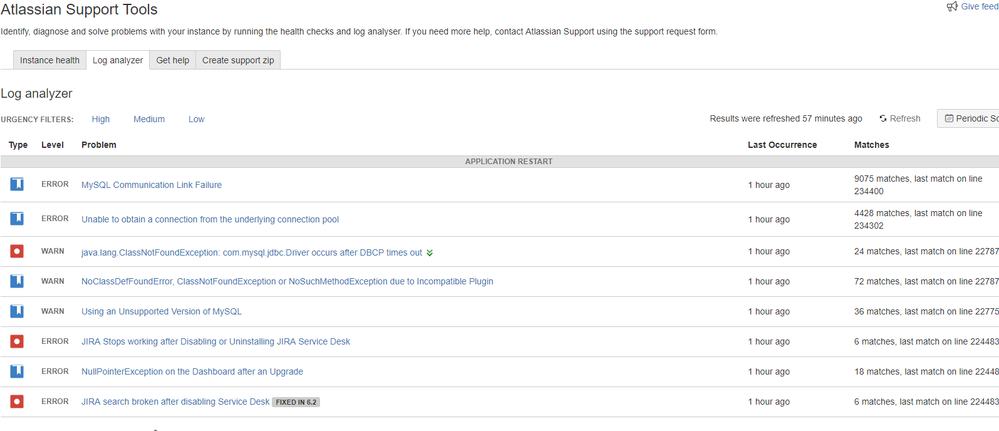Click the Level column header
This screenshot has height=431, width=999.
point(52,145)
